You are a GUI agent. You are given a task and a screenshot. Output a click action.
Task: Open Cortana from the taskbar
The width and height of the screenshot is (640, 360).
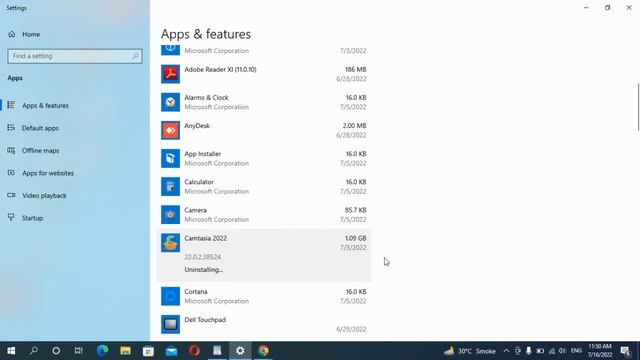56,351
